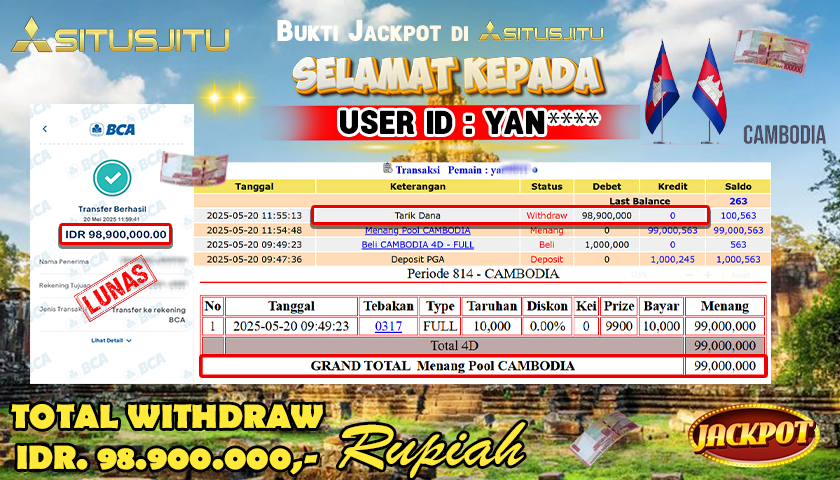
Task: Tap the back arrow in BCA receipt
Action: tap(44, 129)
